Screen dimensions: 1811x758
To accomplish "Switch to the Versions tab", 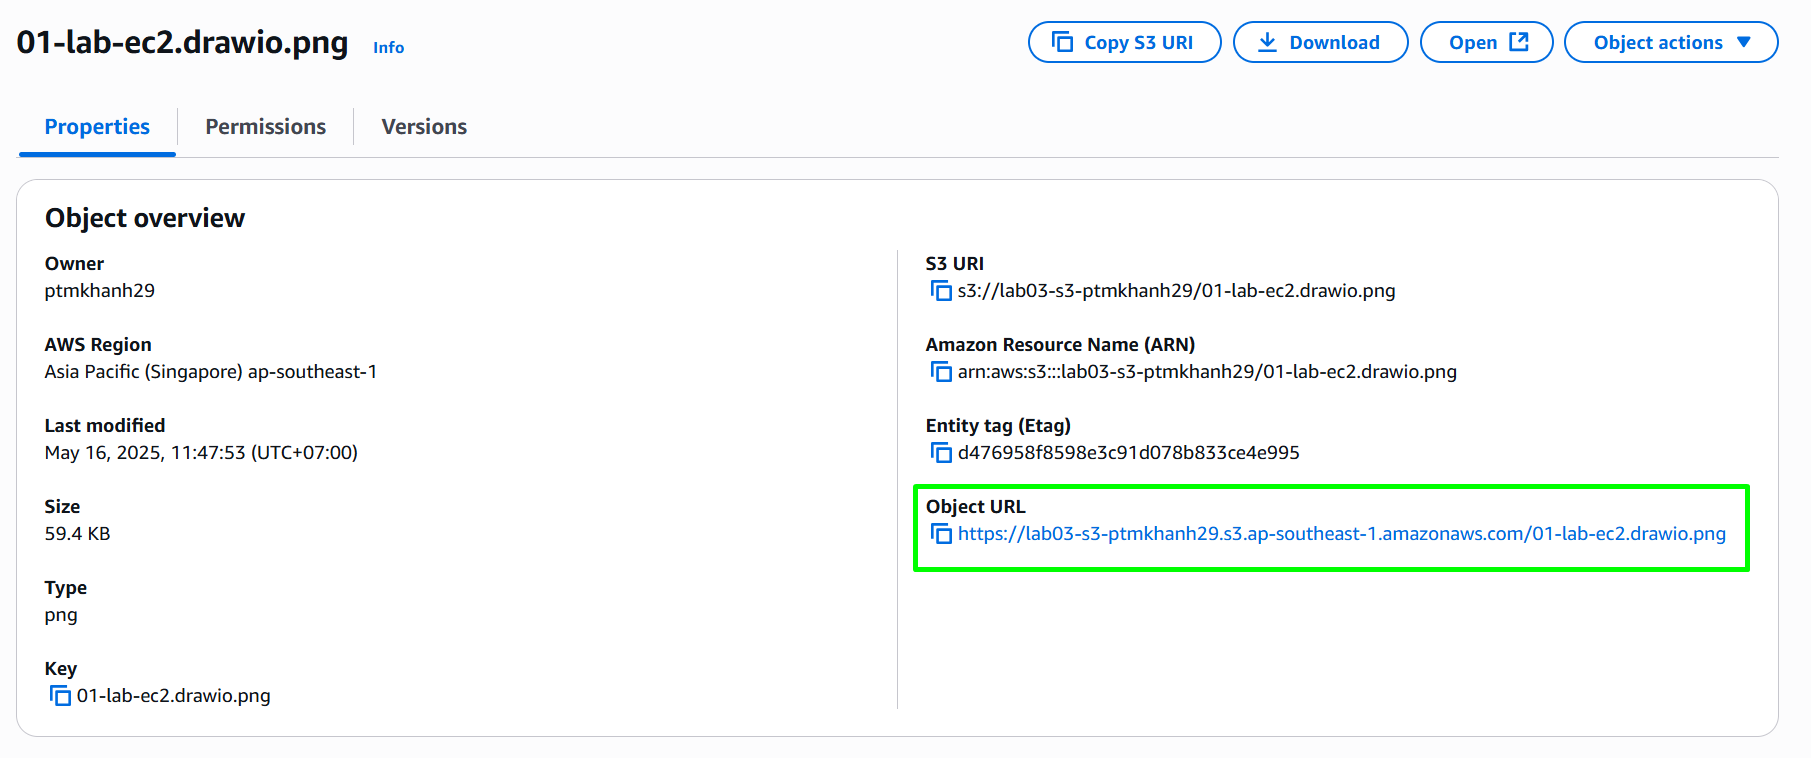I will point(424,127).
